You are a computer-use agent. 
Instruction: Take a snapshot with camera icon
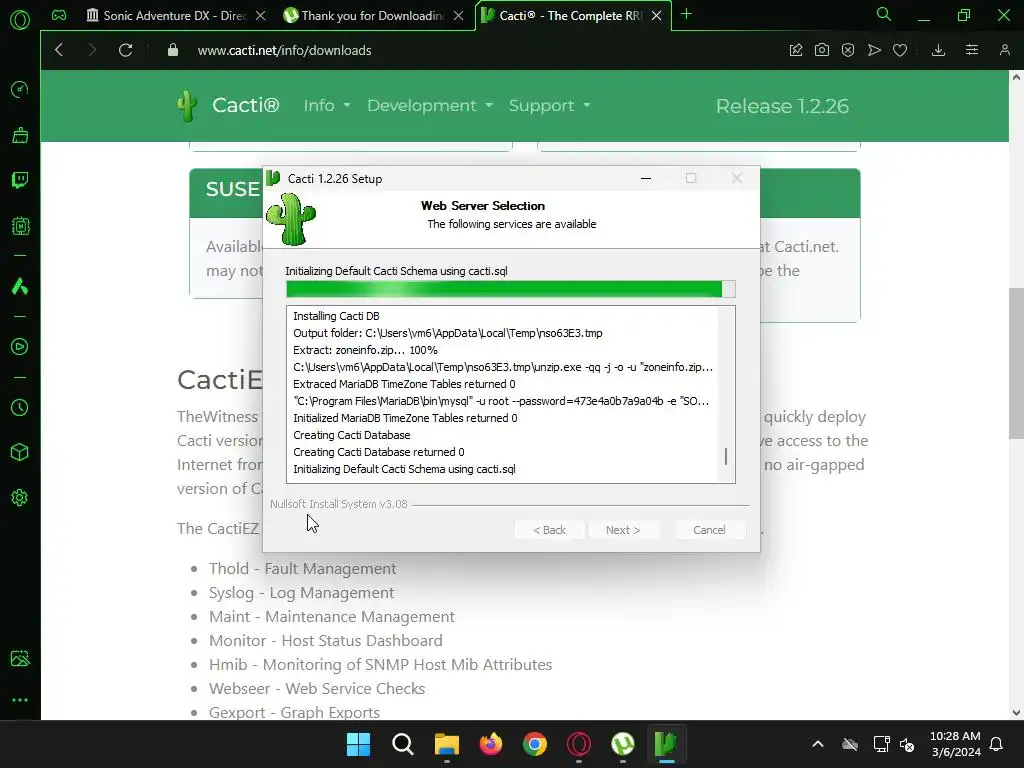click(822, 50)
